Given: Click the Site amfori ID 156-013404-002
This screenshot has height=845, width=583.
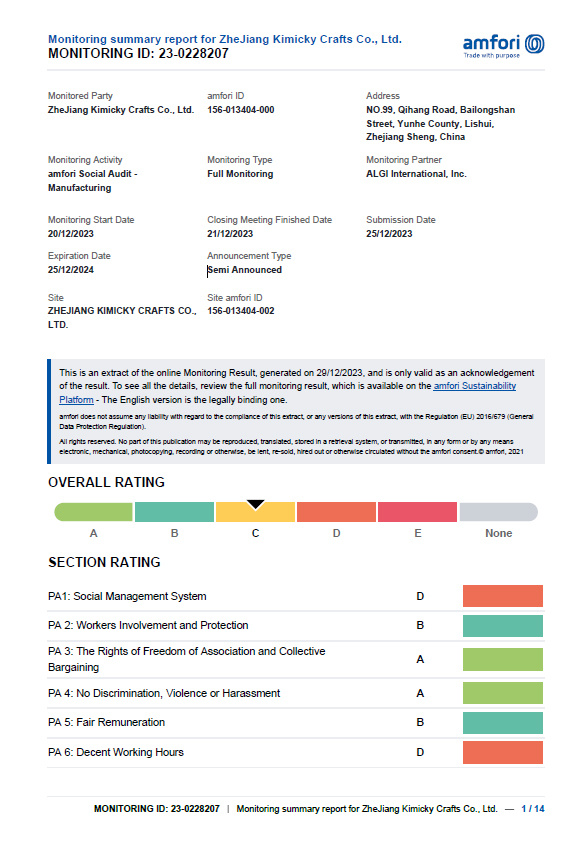Looking at the screenshot, I should [x=241, y=311].
